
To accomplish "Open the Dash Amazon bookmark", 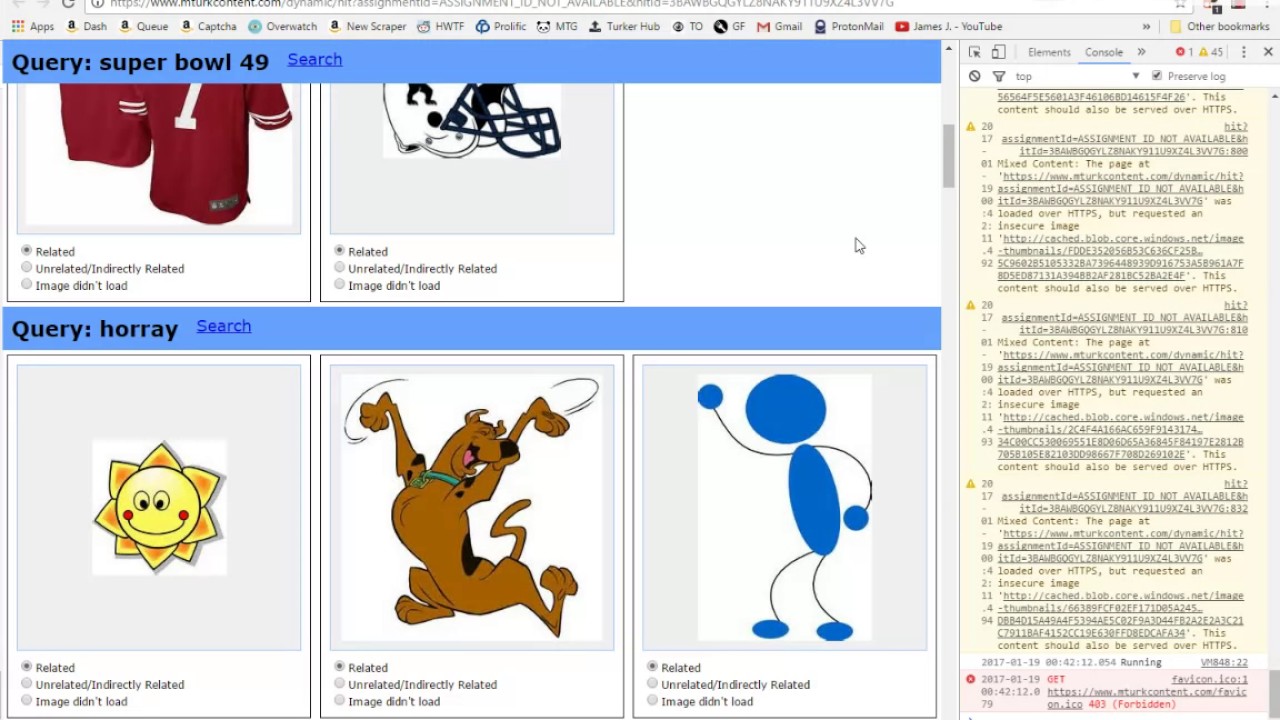I will [87, 27].
